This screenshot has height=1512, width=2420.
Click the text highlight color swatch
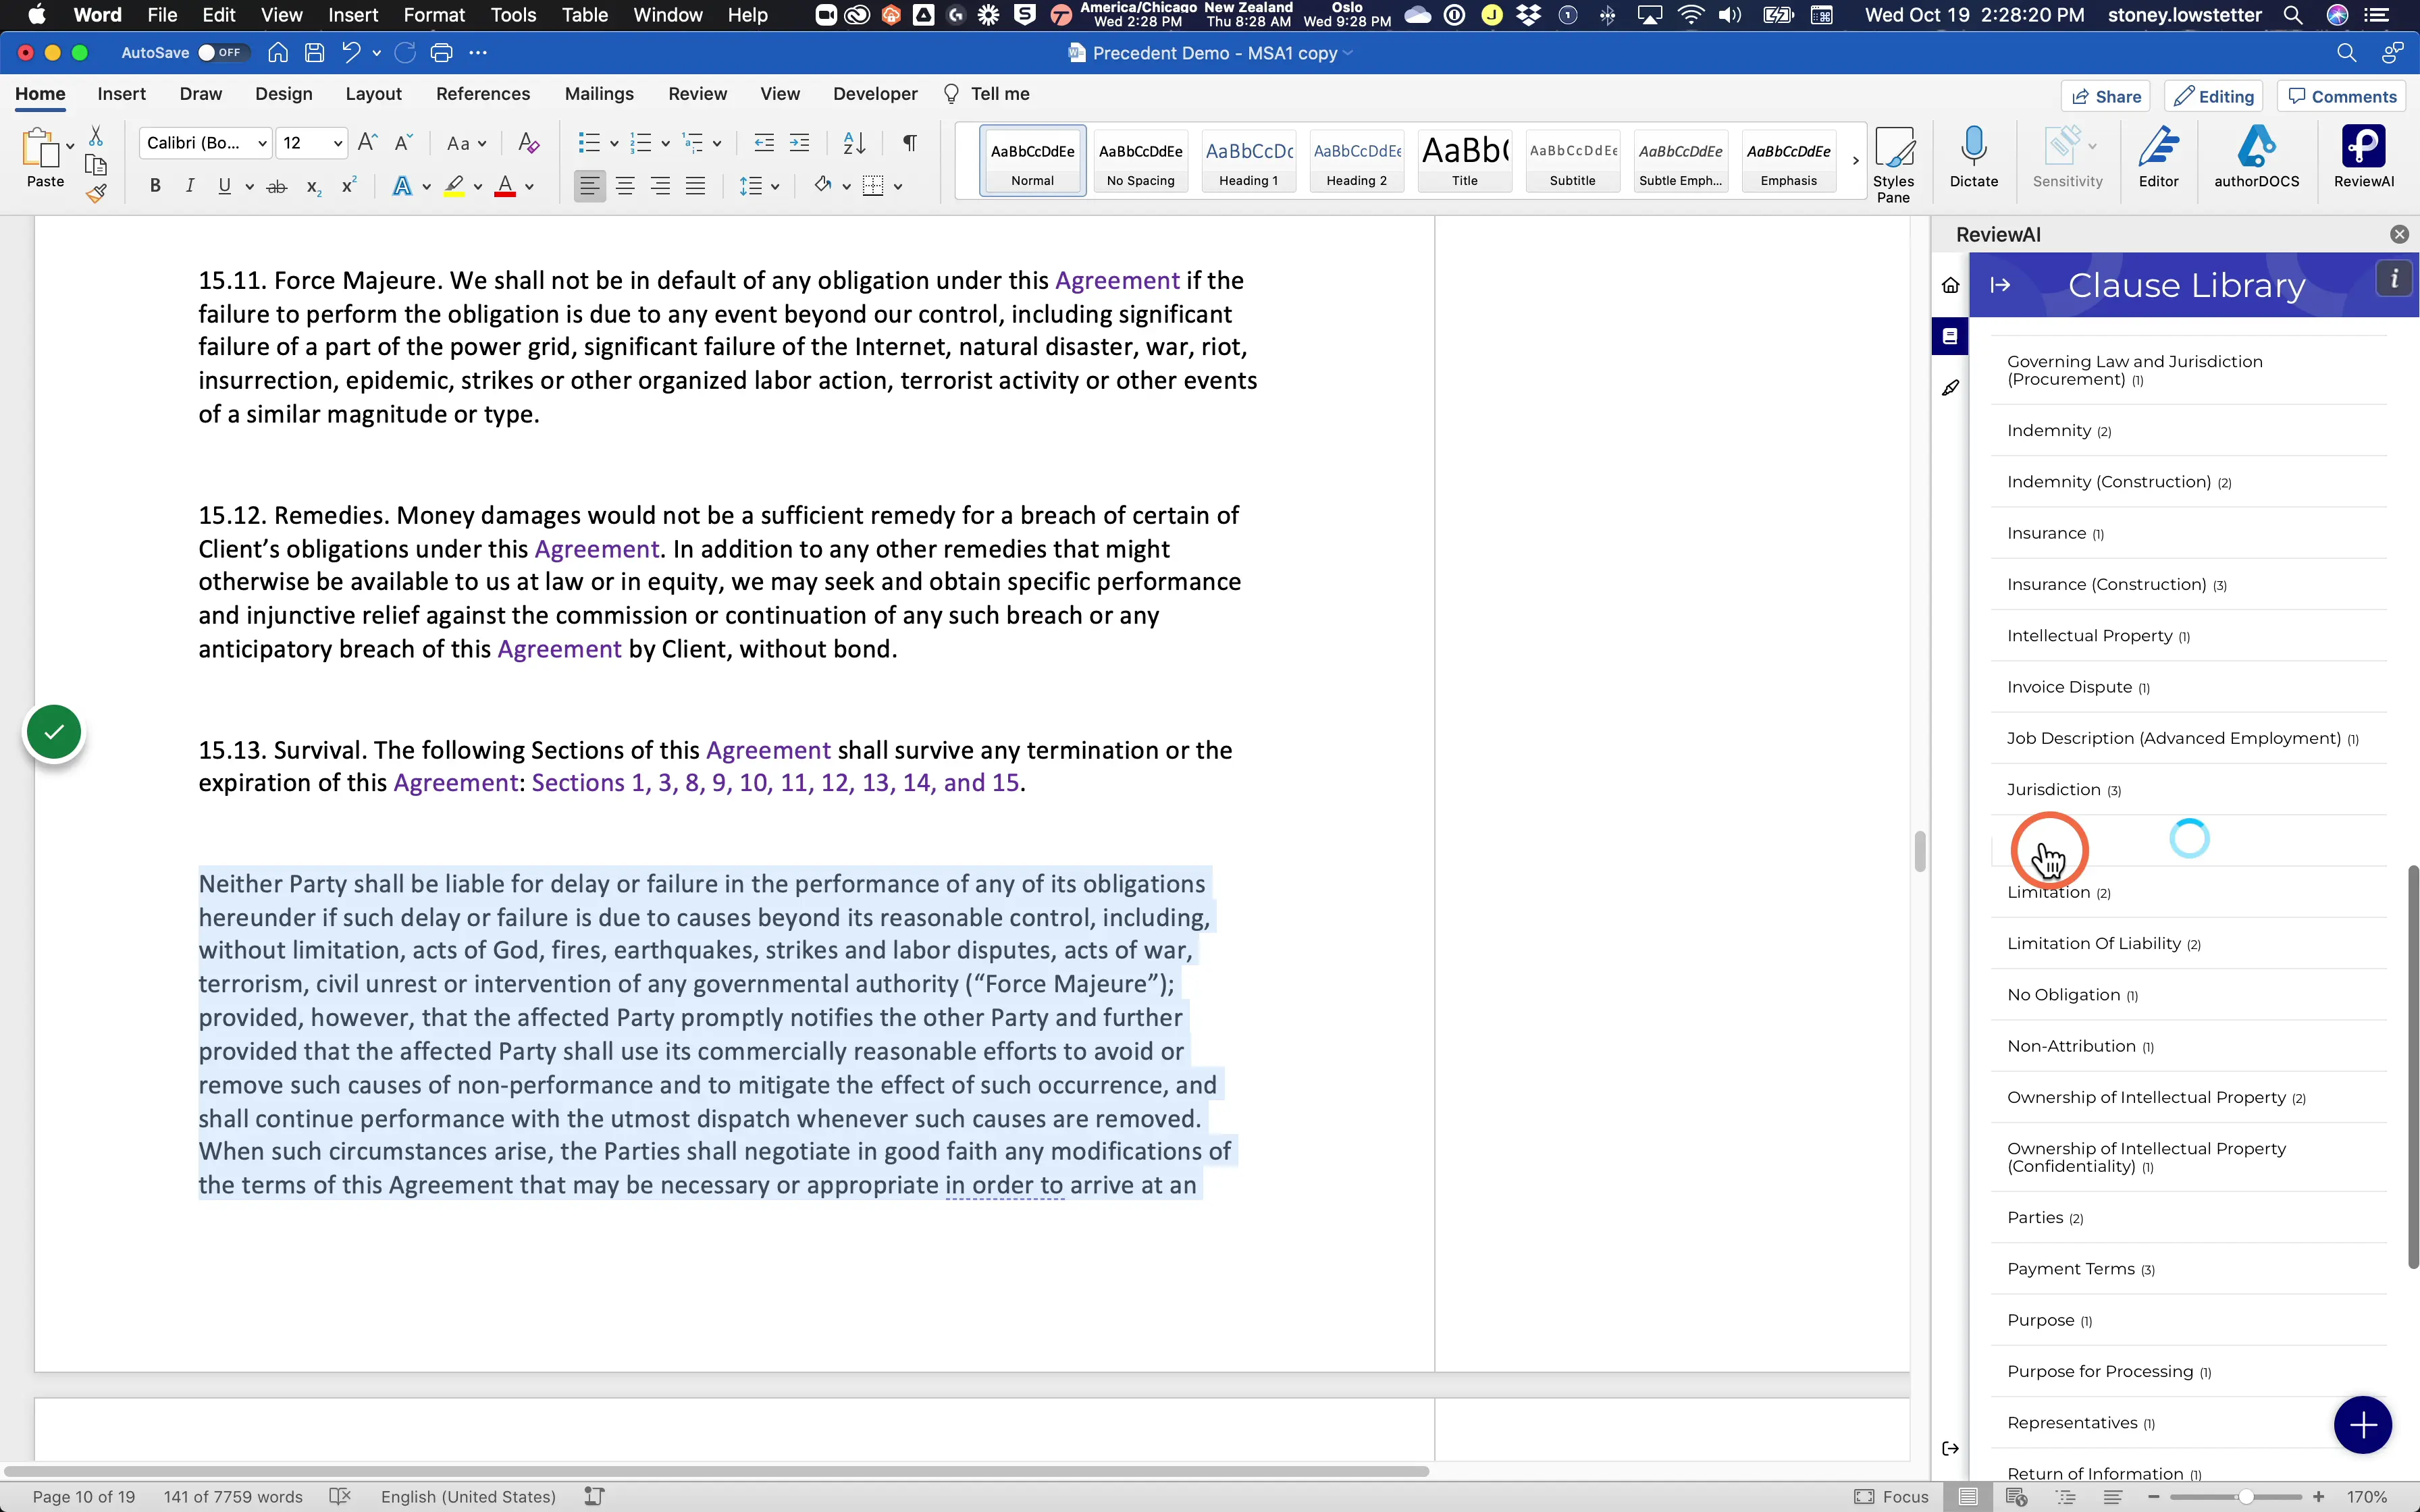[454, 186]
